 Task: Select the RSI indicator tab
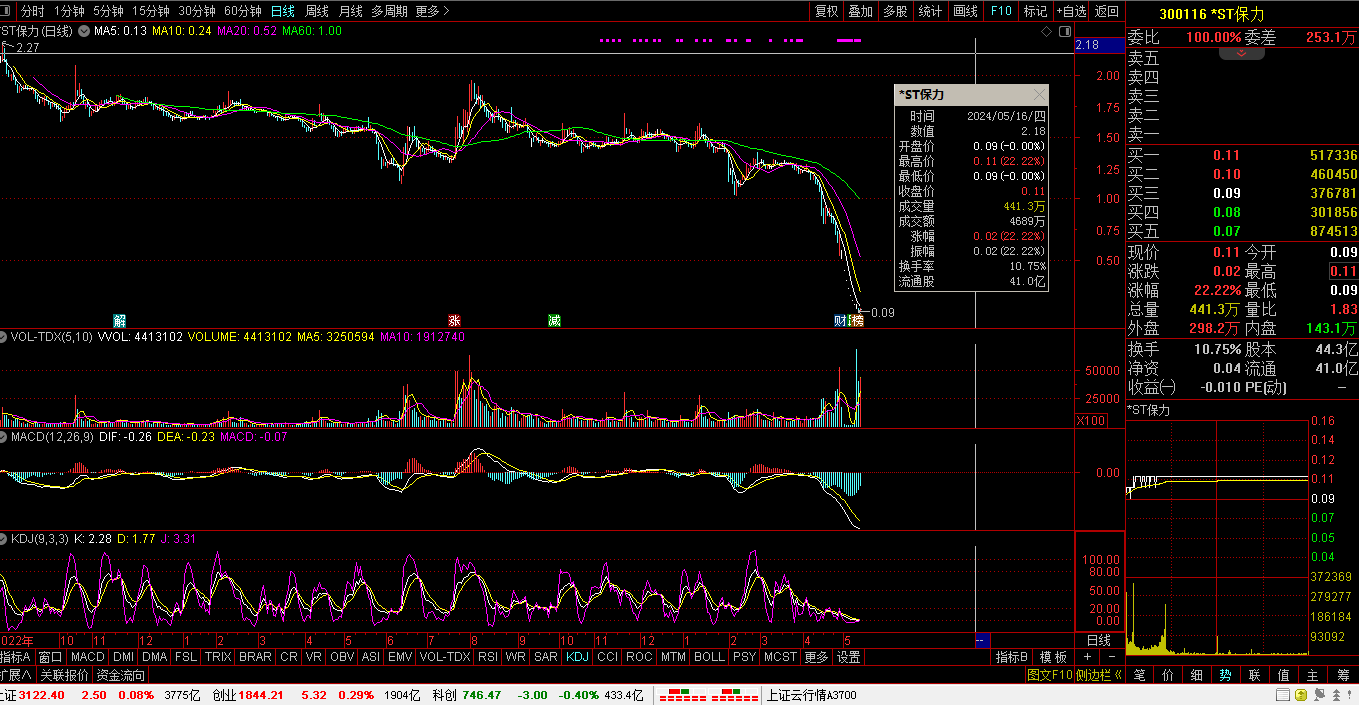pos(488,657)
